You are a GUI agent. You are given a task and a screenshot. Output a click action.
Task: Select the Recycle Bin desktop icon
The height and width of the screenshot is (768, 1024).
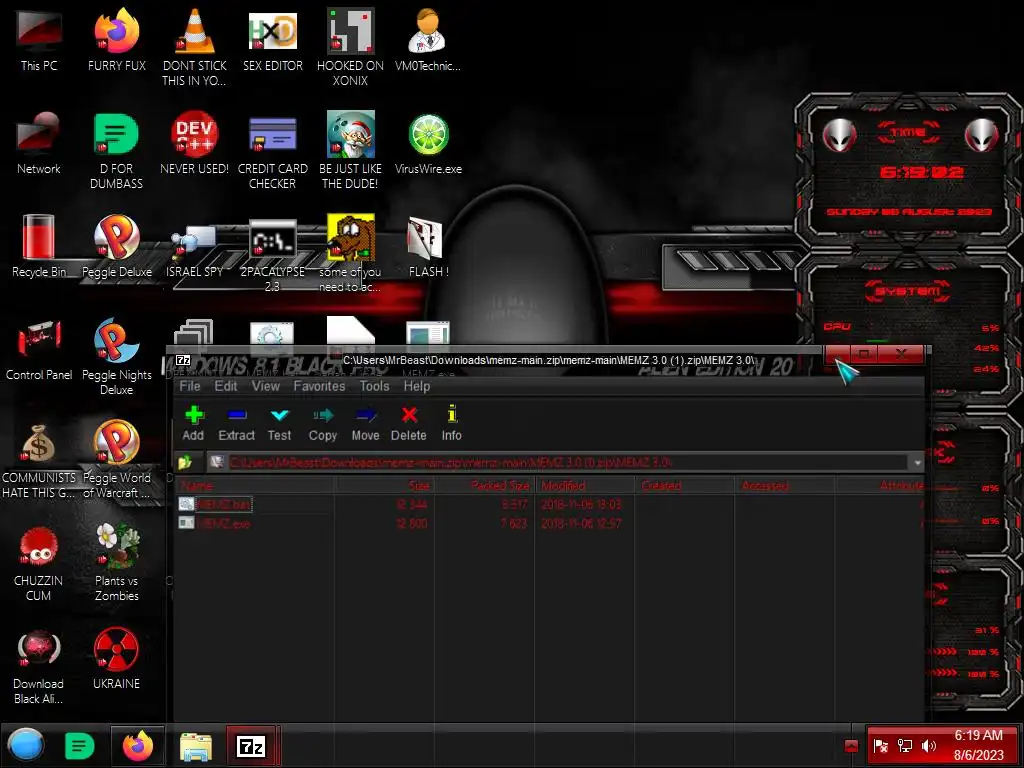39,247
